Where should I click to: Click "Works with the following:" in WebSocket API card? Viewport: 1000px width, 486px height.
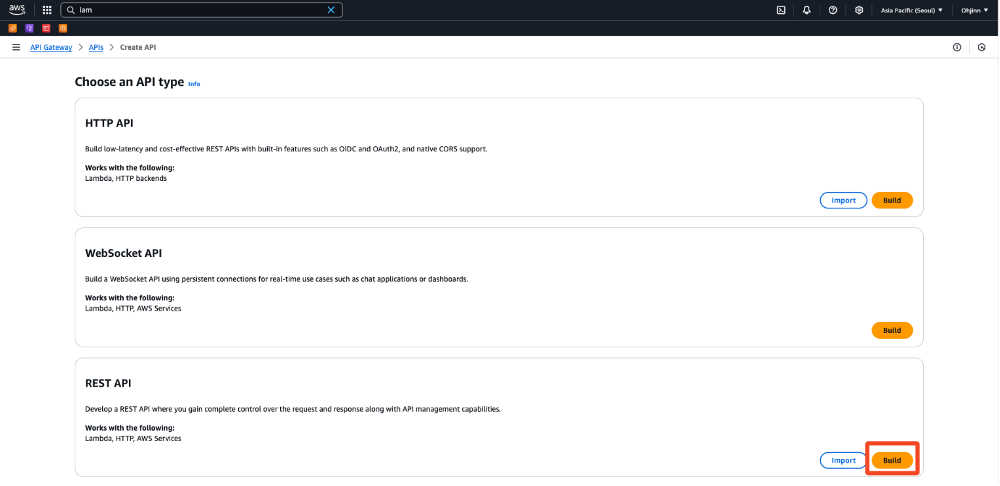pyautogui.click(x=129, y=298)
